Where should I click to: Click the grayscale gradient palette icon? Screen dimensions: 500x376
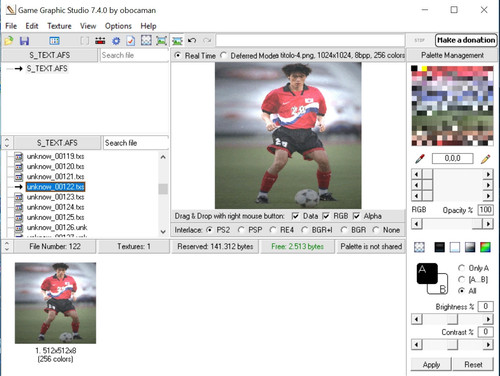click(x=470, y=247)
